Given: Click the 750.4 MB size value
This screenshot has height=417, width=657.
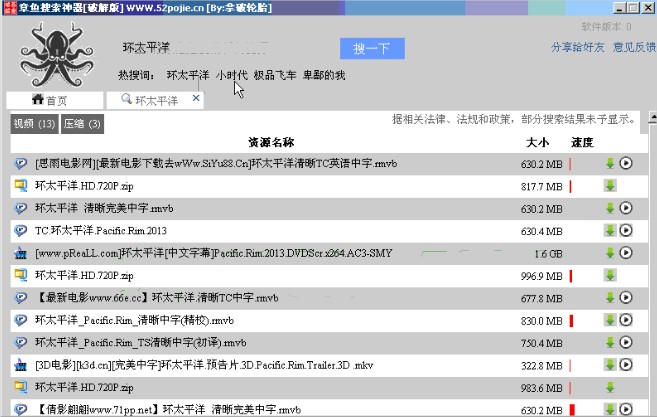Looking at the screenshot, I should (x=542, y=343).
